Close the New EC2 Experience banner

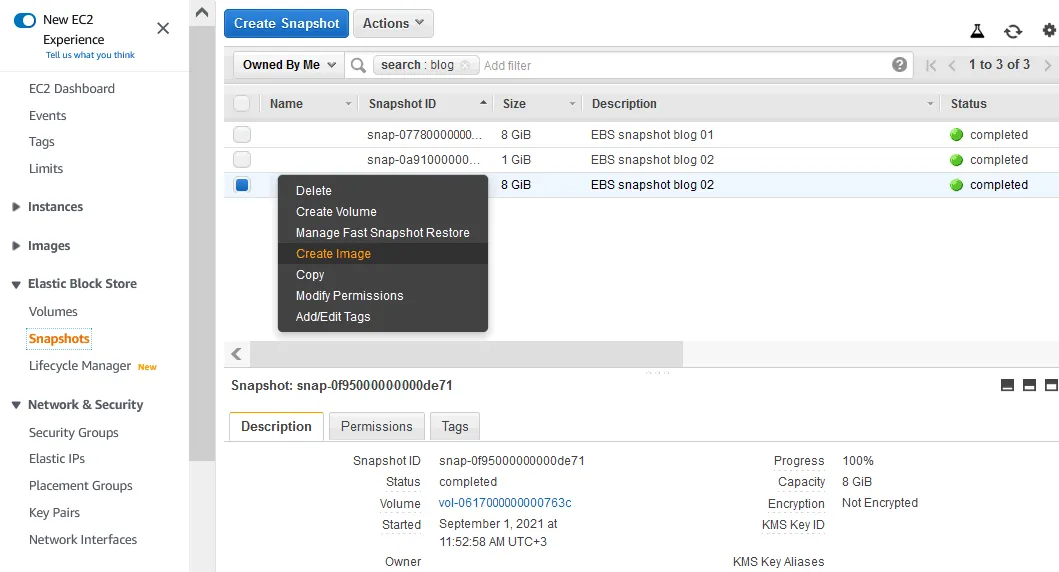click(x=163, y=28)
